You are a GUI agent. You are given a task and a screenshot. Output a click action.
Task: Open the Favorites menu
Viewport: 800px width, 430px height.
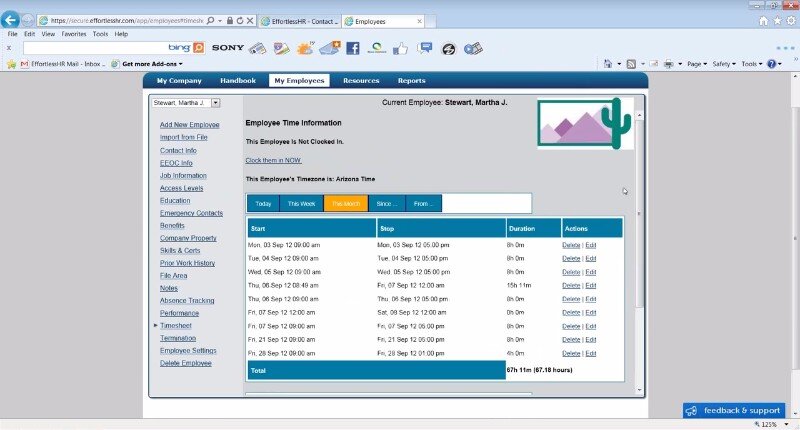pos(74,34)
